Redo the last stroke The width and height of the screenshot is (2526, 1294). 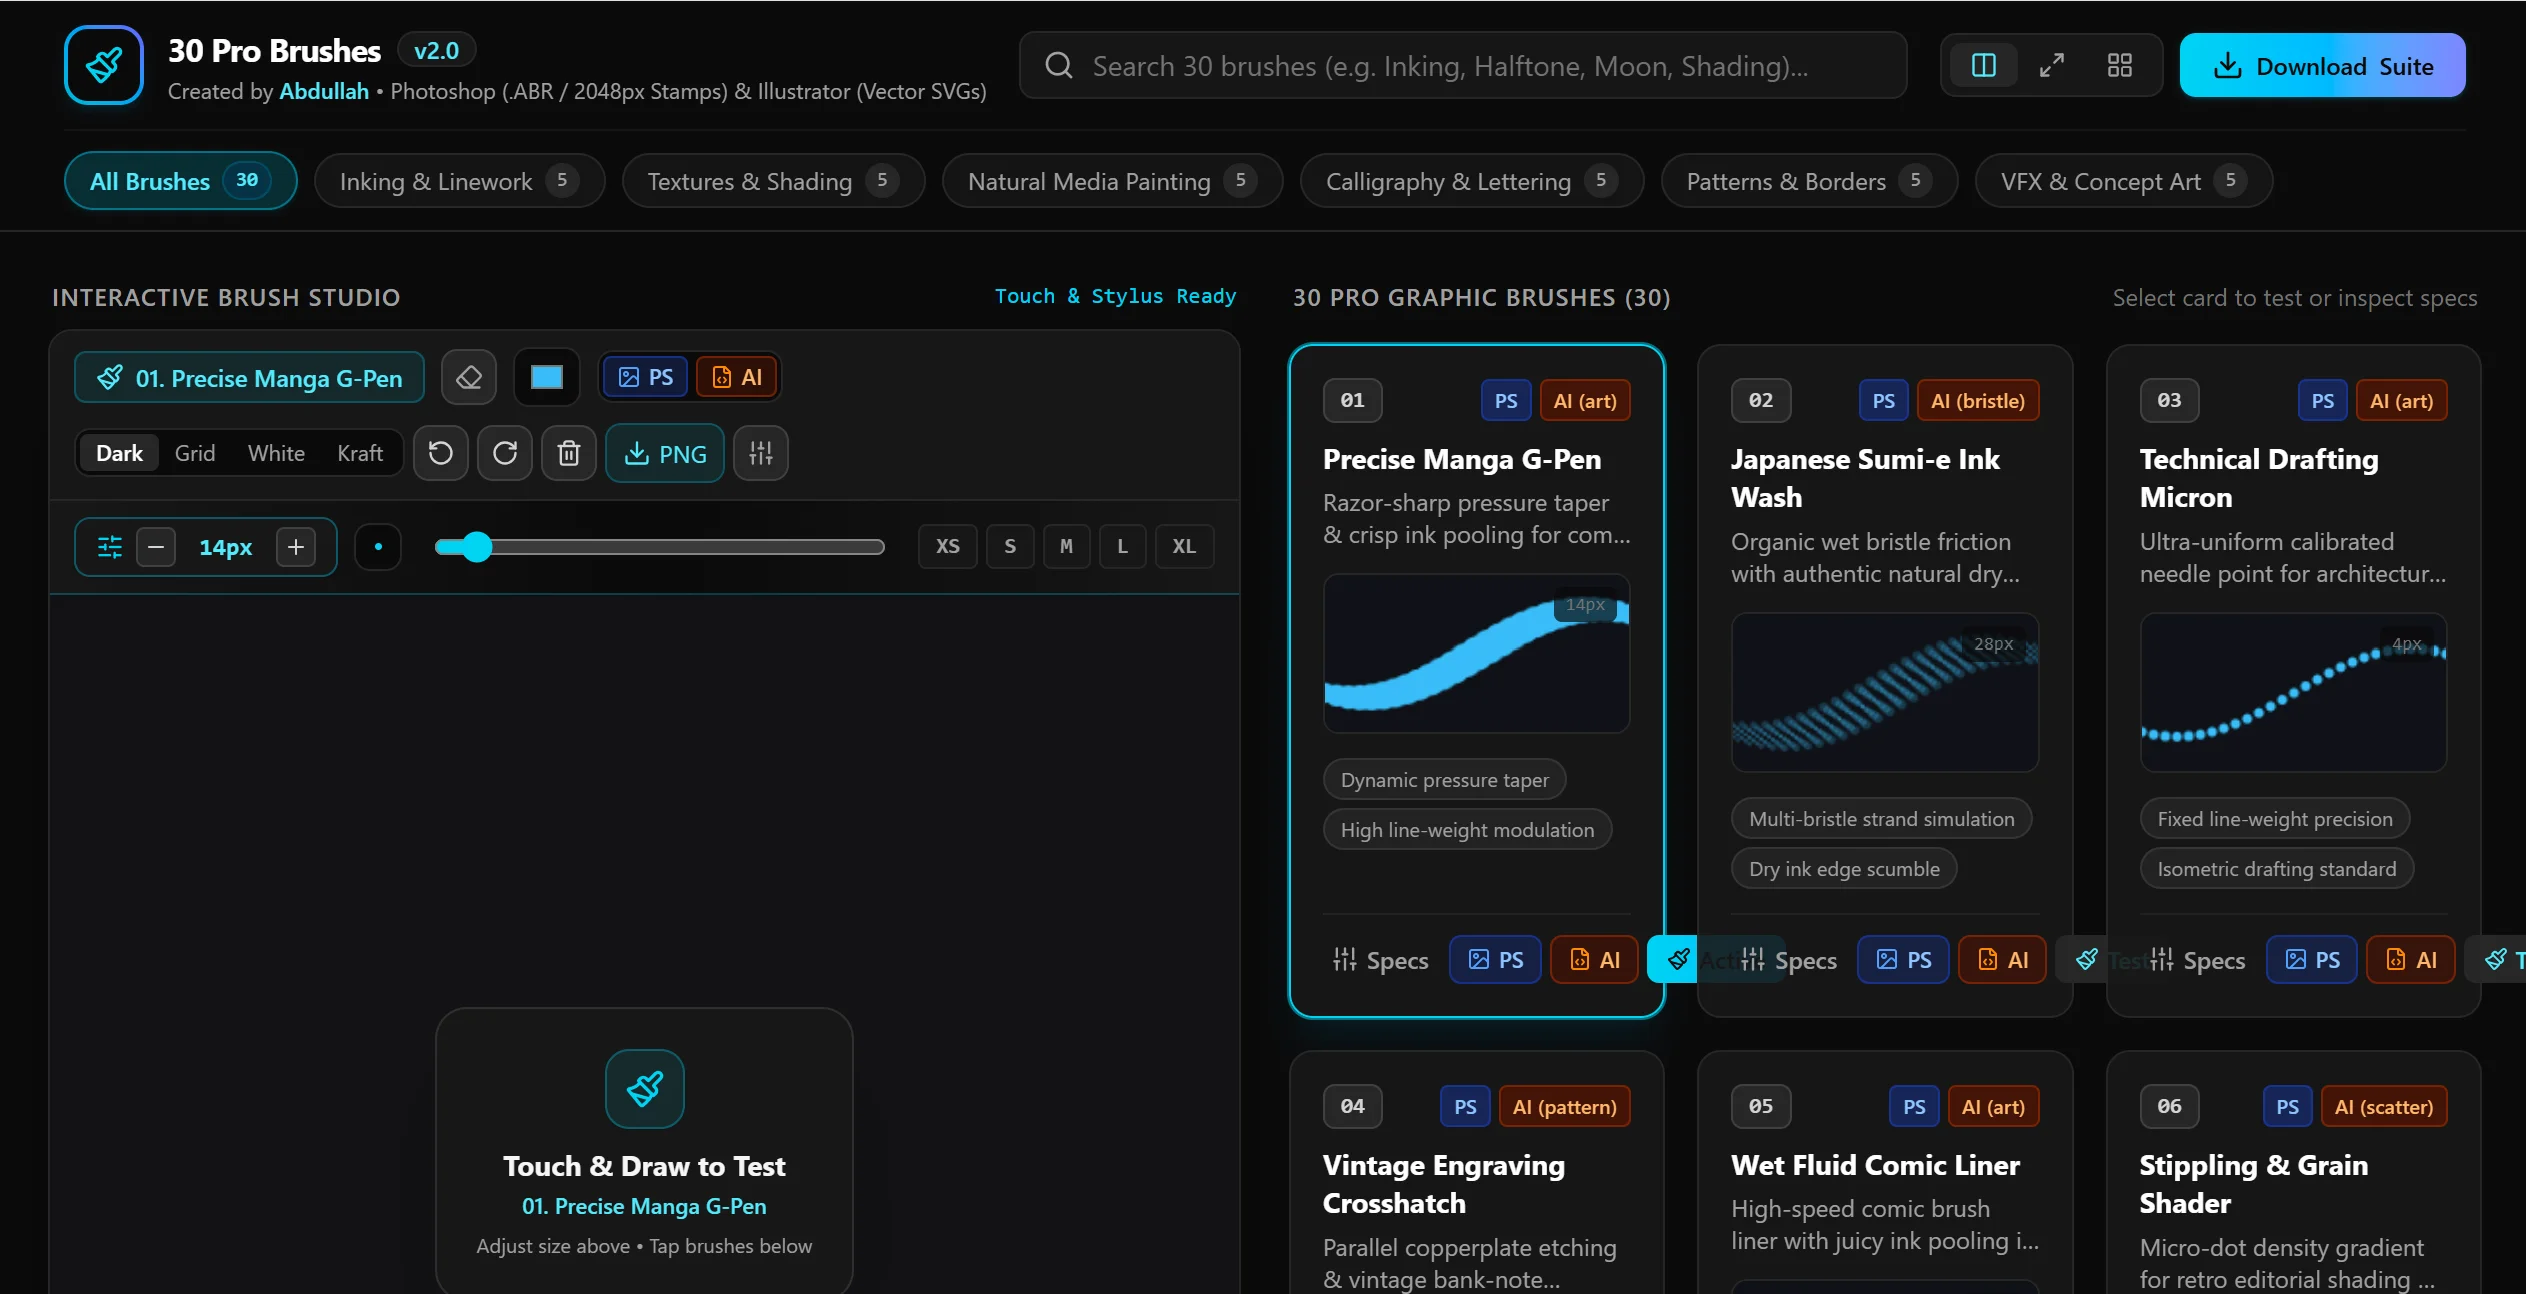click(505, 453)
